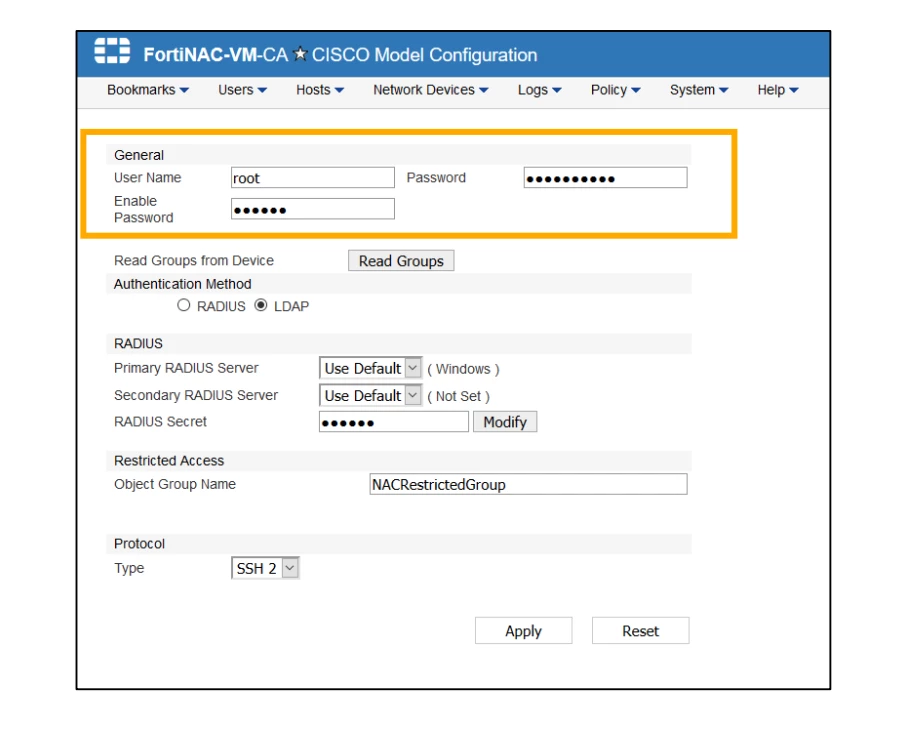Open the Network Devices menu

(x=431, y=90)
